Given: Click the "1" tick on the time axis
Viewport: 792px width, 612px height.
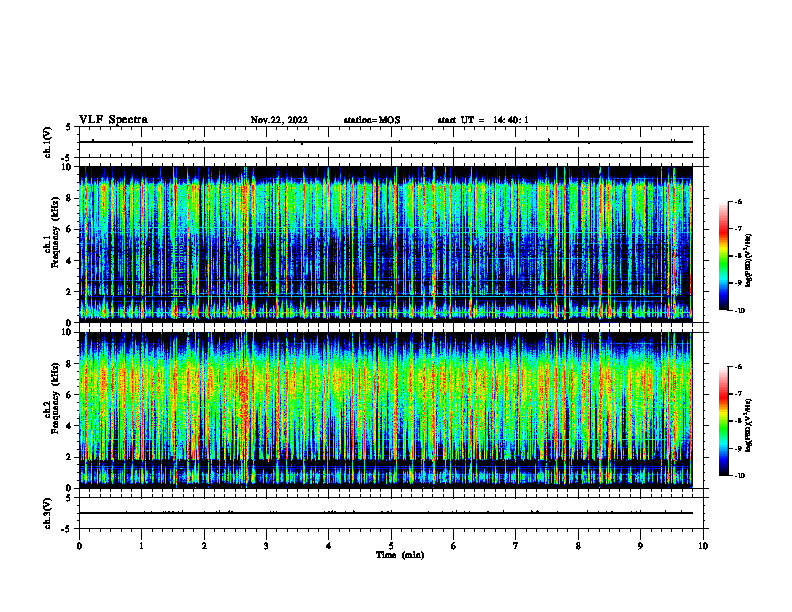Looking at the screenshot, I should [141, 546].
